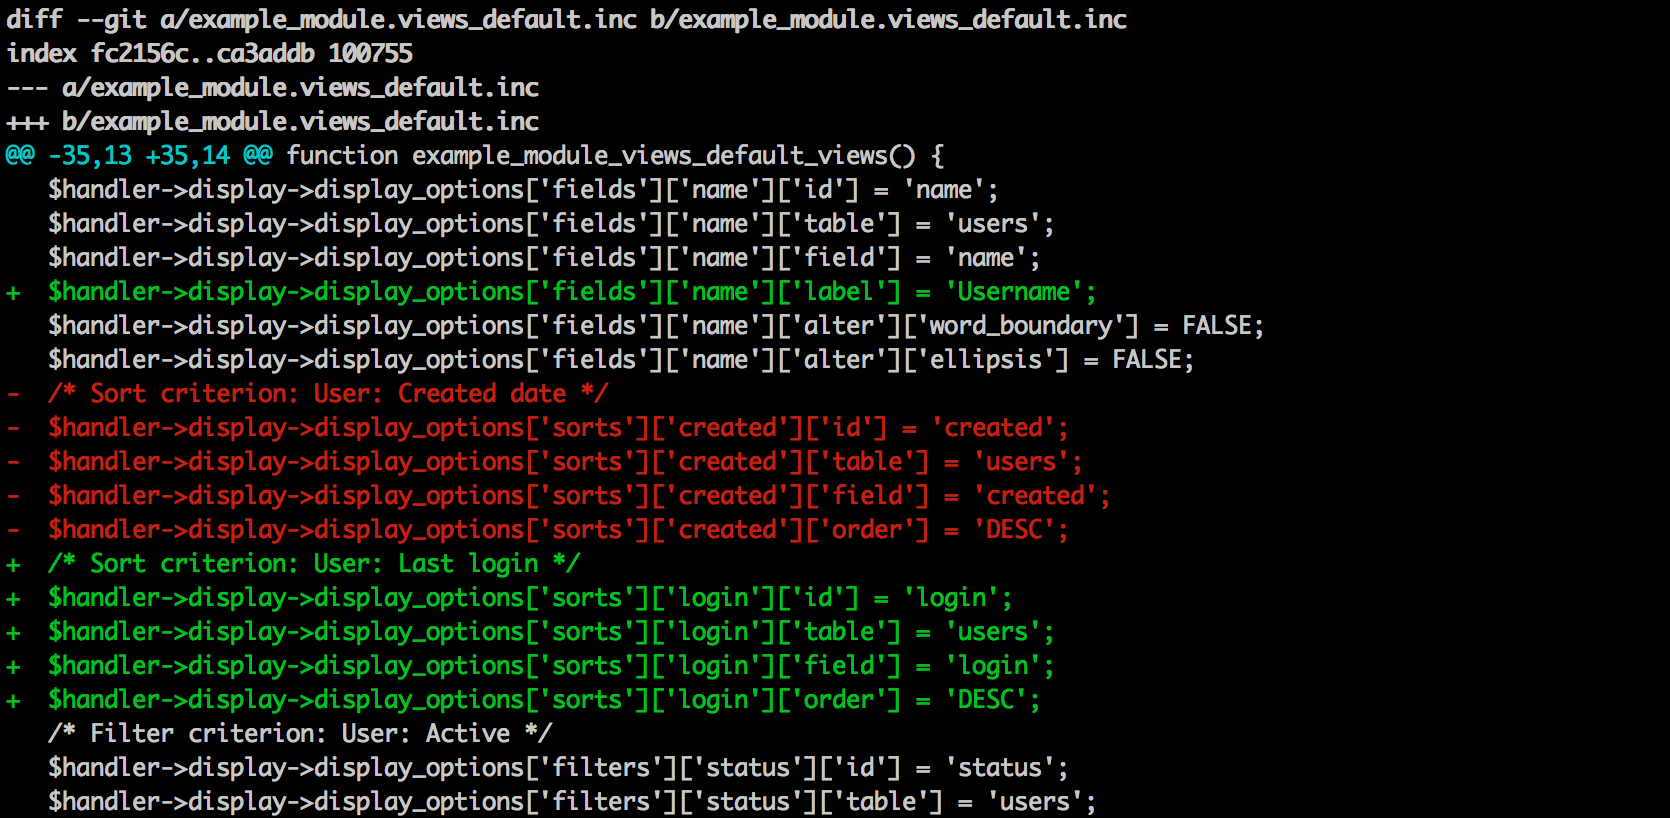
Task: Click the green line with ['login']['table'] = 'users'
Action: (551, 632)
